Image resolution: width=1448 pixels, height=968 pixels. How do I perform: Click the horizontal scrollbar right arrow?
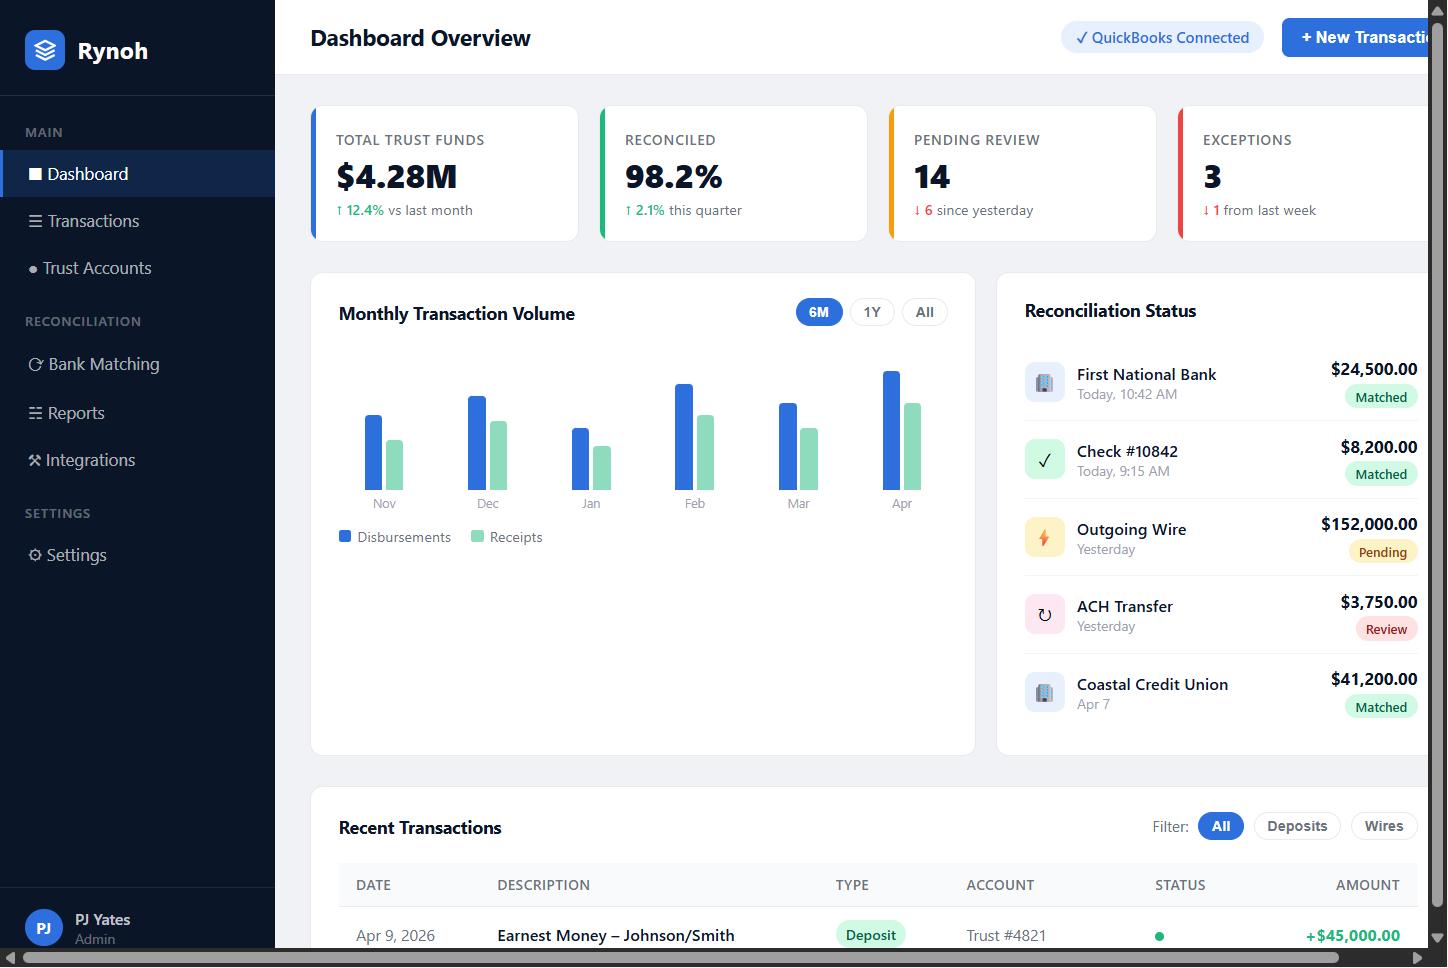tap(1417, 957)
